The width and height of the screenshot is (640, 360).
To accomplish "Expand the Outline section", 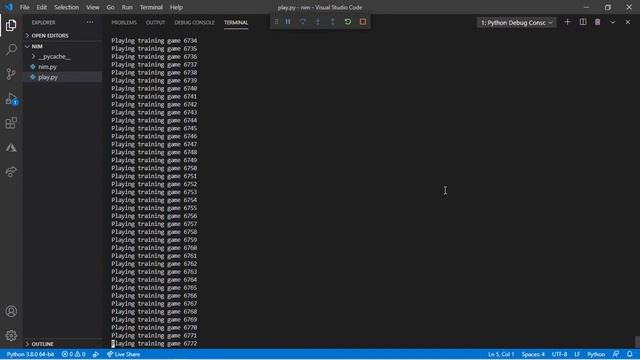I will click(x=62, y=344).
